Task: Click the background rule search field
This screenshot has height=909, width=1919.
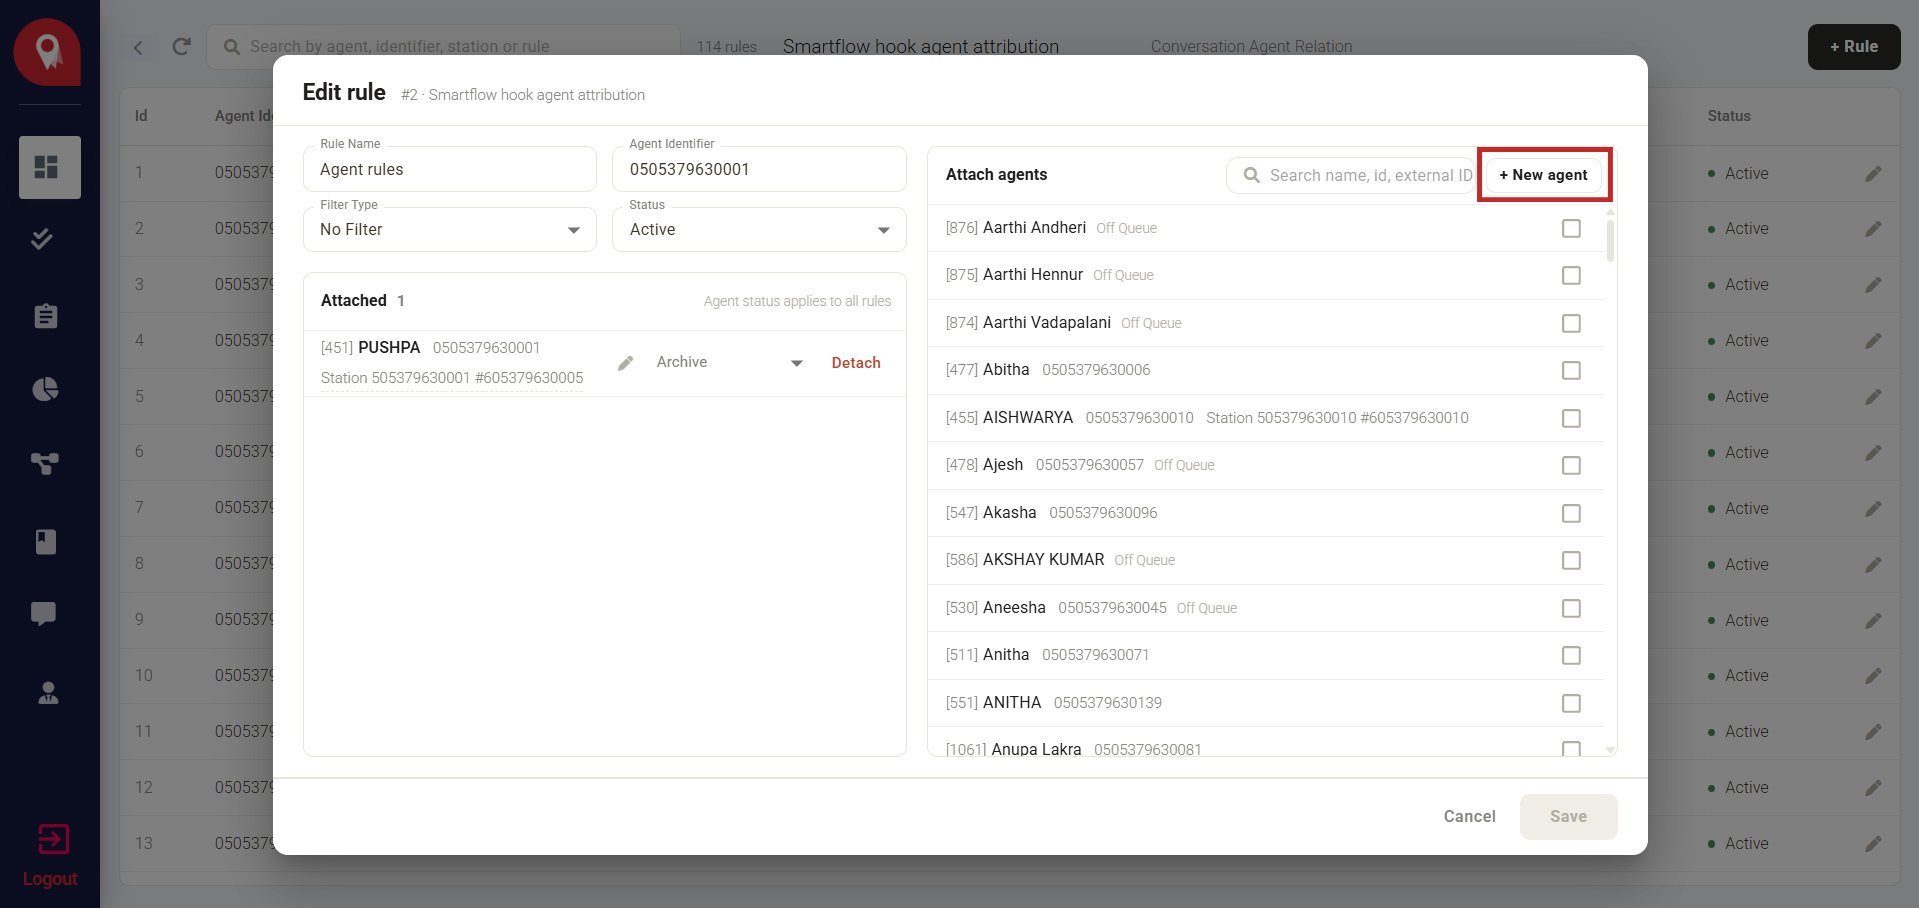Action: tap(444, 47)
